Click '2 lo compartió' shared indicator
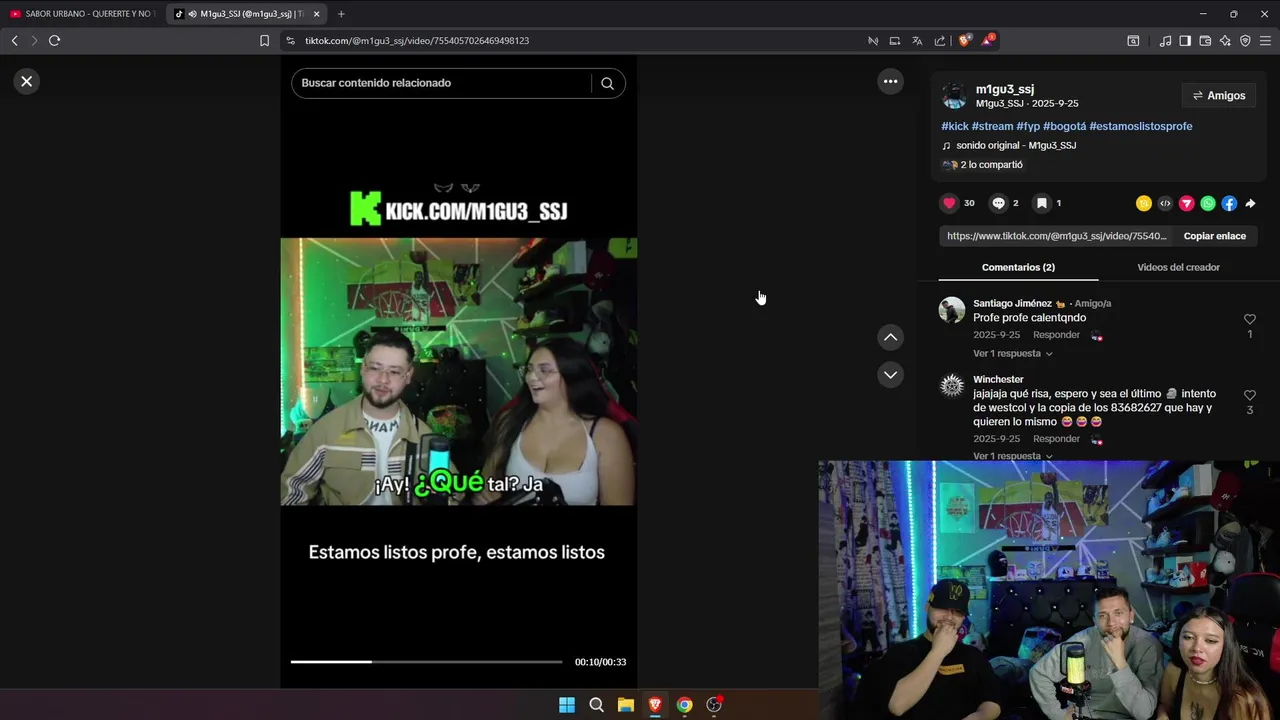Screen dimensions: 1280x720 click(x=982, y=165)
